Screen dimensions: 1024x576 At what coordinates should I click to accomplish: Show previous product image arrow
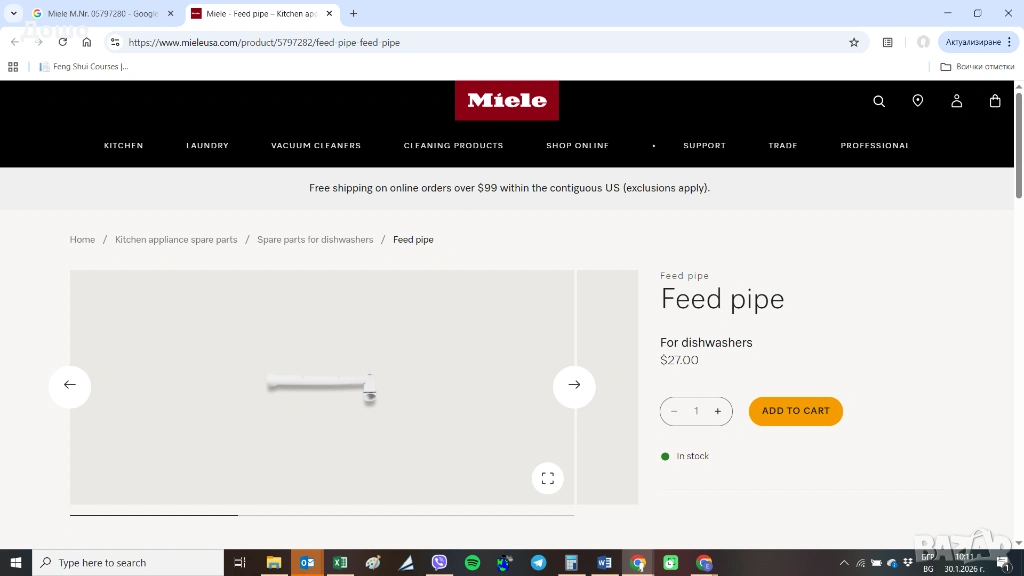(x=70, y=385)
